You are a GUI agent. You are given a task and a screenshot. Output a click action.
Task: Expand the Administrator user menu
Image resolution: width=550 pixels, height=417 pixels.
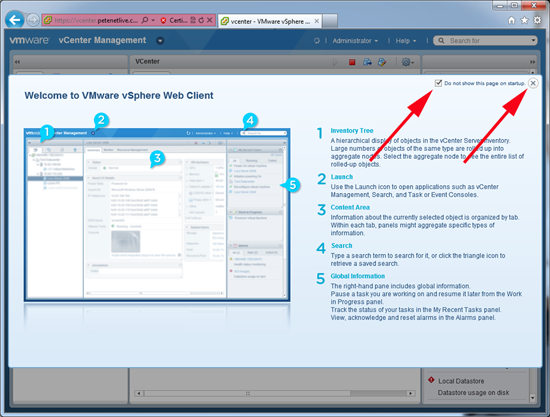click(355, 41)
